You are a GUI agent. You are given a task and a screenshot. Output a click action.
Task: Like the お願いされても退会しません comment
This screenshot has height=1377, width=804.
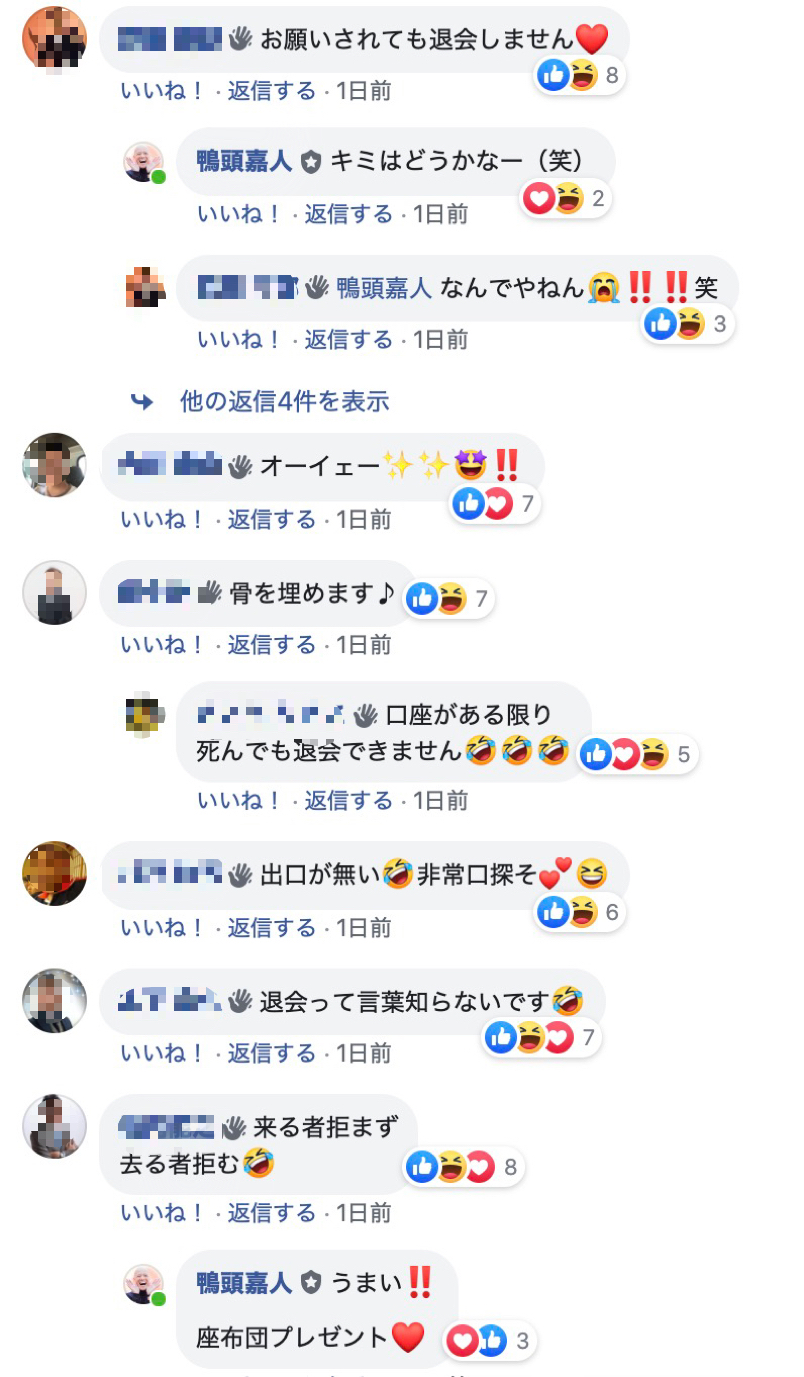coord(162,91)
